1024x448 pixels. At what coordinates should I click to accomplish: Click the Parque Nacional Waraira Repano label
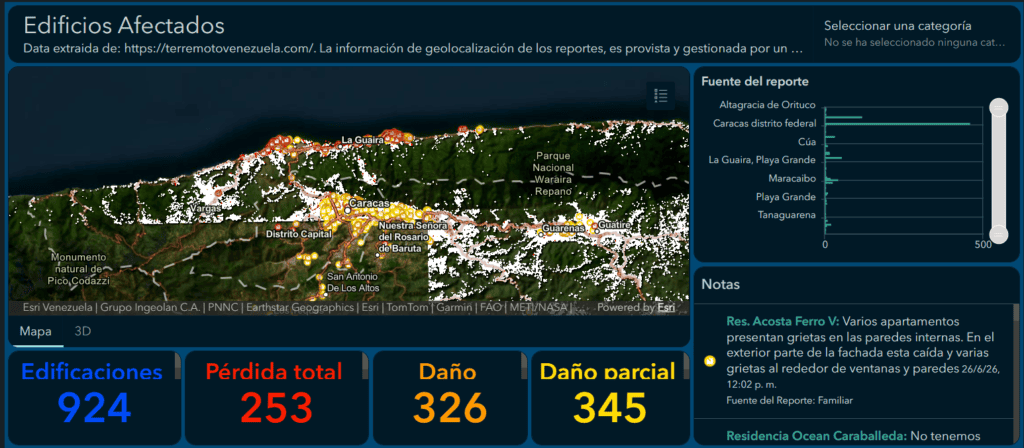coord(554,174)
